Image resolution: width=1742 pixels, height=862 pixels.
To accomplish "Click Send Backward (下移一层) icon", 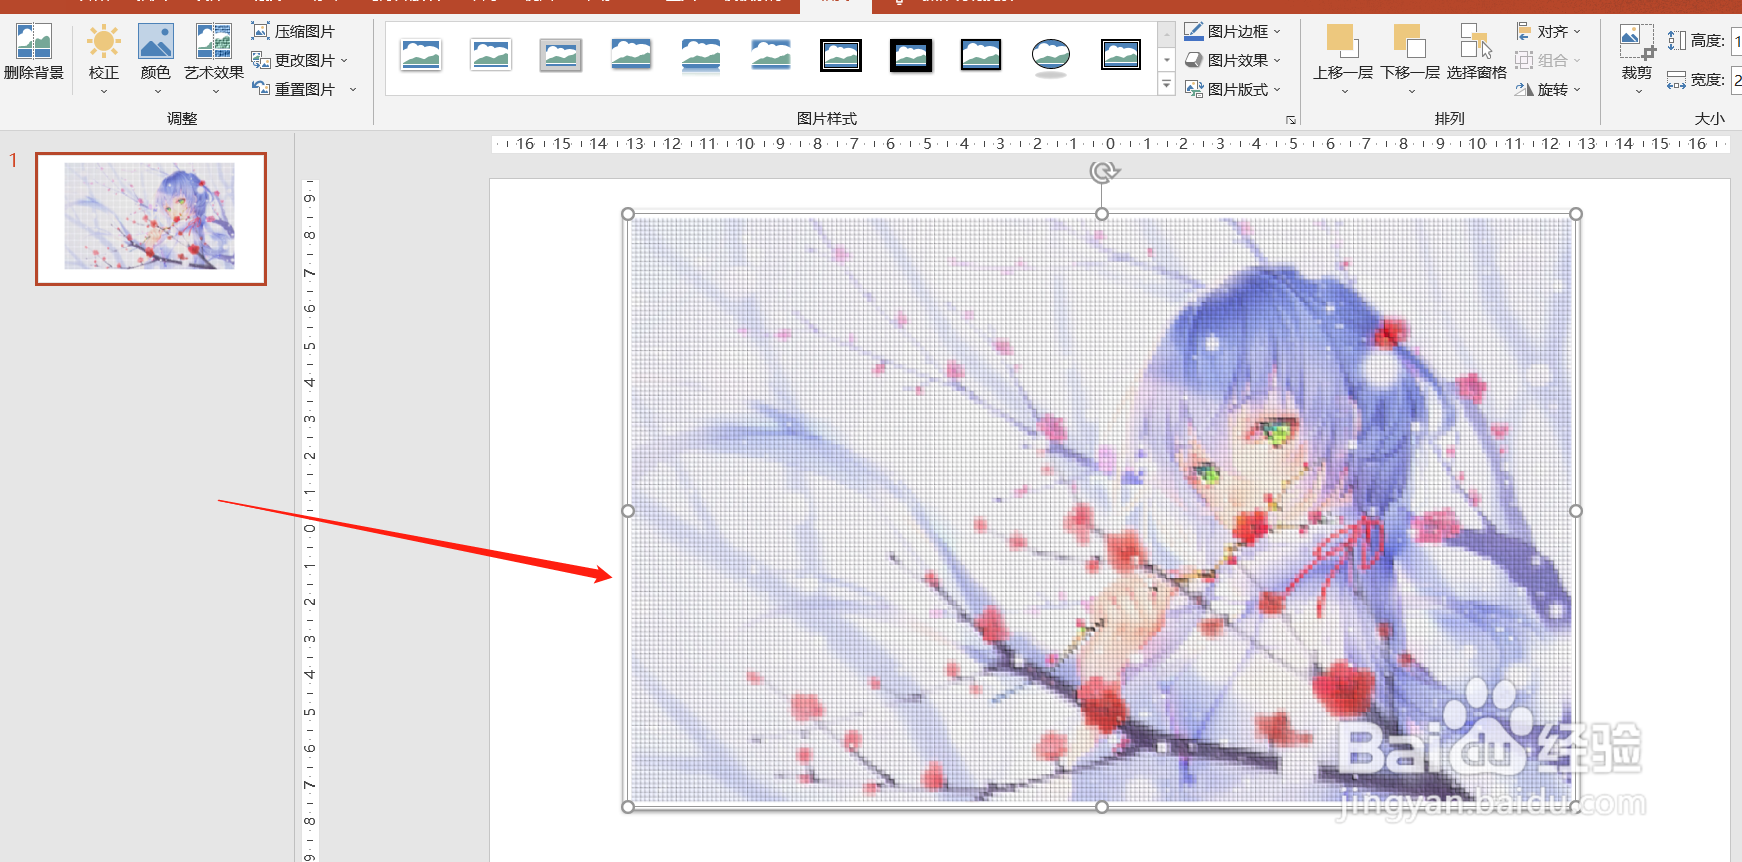I will (x=1409, y=41).
